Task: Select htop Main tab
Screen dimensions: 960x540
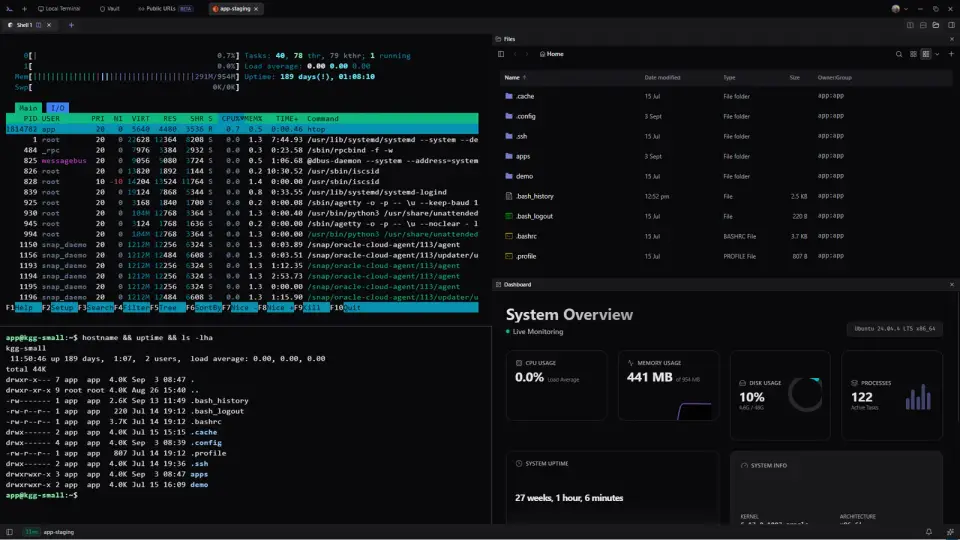Action: 28,108
